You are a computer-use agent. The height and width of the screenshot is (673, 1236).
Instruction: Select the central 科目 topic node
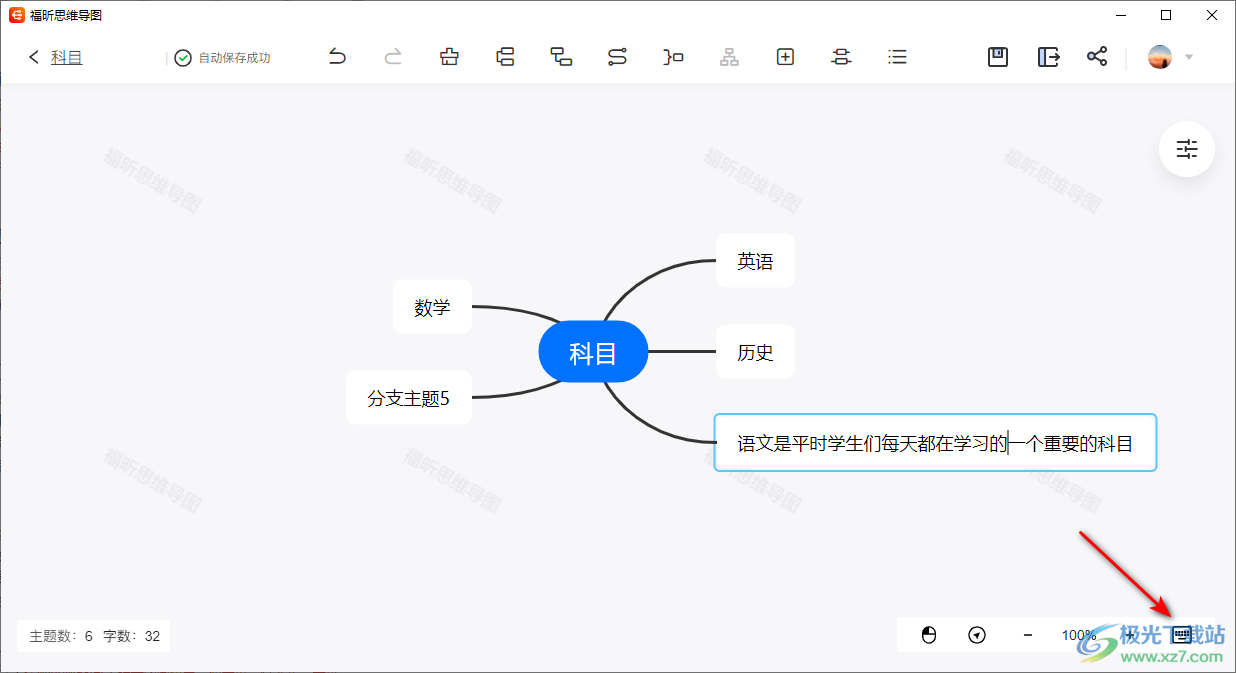[x=593, y=352]
